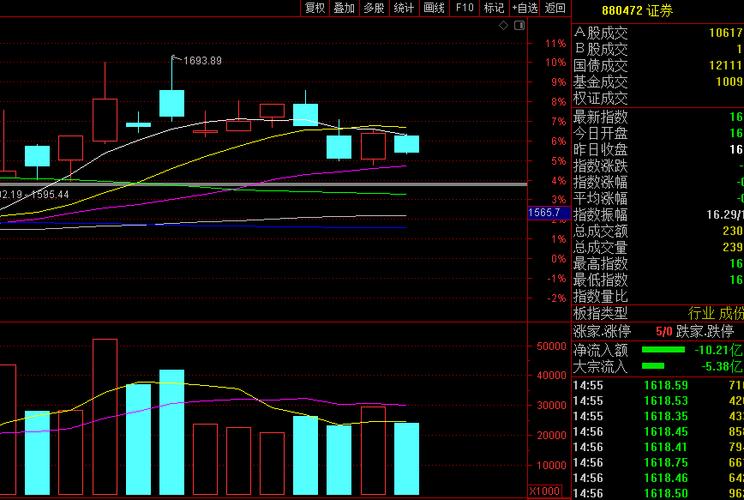Open the F10 company info
Screen dimensions: 744x500
(x=464, y=8)
